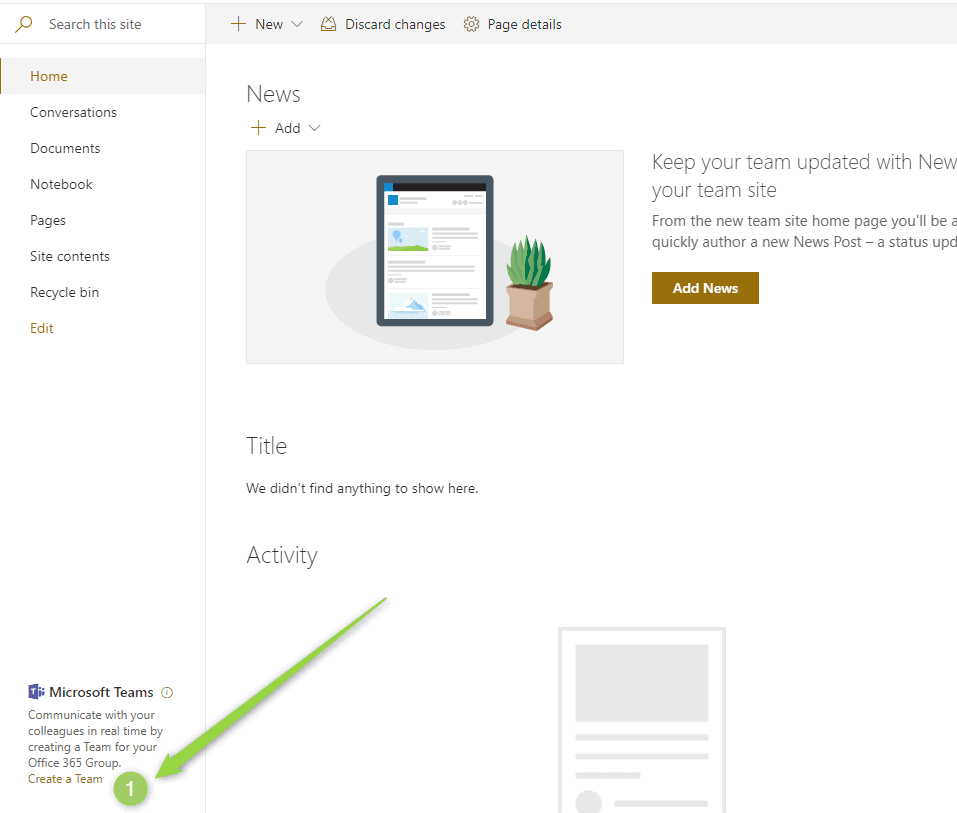This screenshot has width=957, height=813.
Task: Click the Page details gear icon
Action: click(472, 24)
